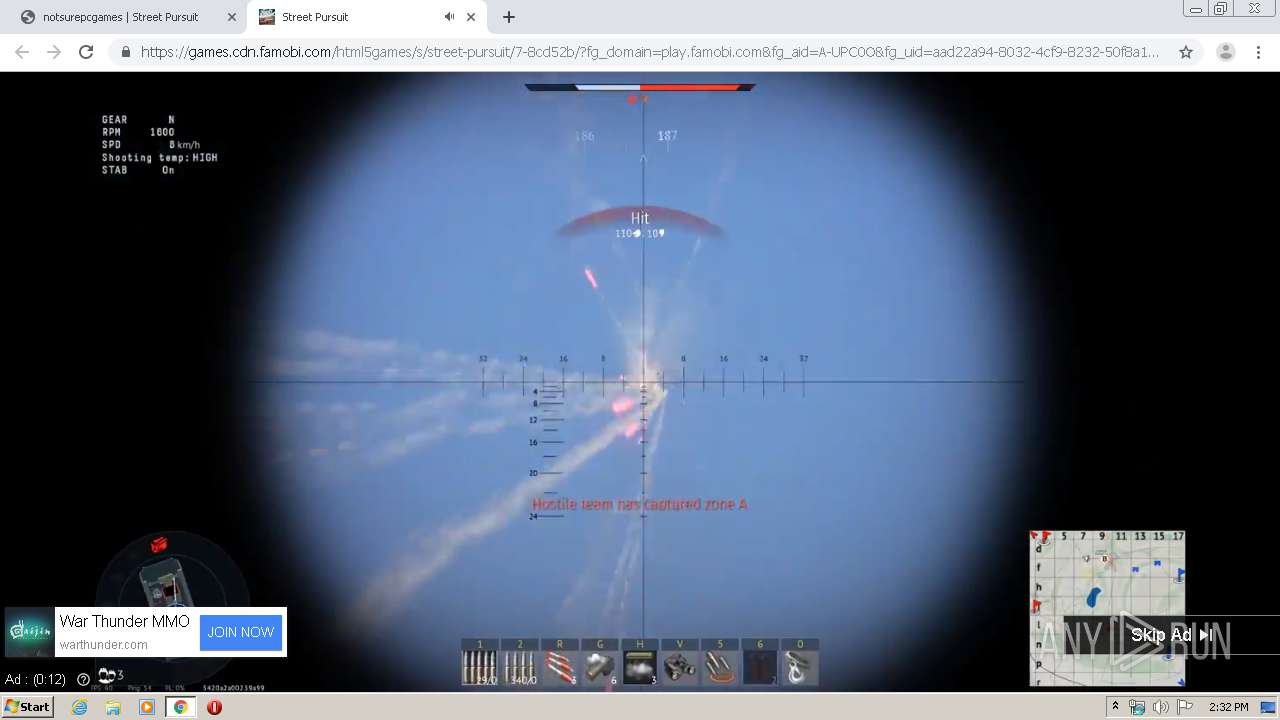This screenshot has height=720, width=1280.
Task: Click the Chrome taskbar button
Action: [181, 707]
